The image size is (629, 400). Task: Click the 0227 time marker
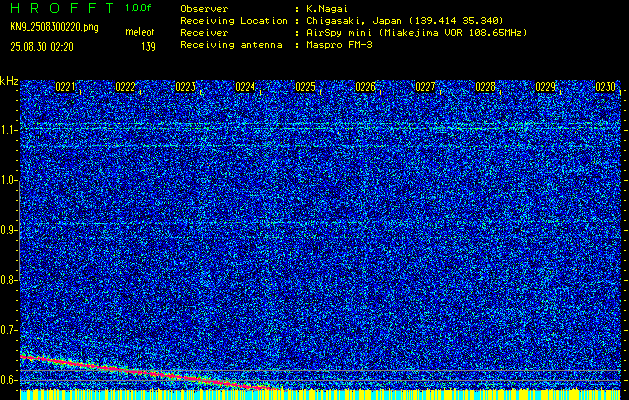click(x=425, y=87)
